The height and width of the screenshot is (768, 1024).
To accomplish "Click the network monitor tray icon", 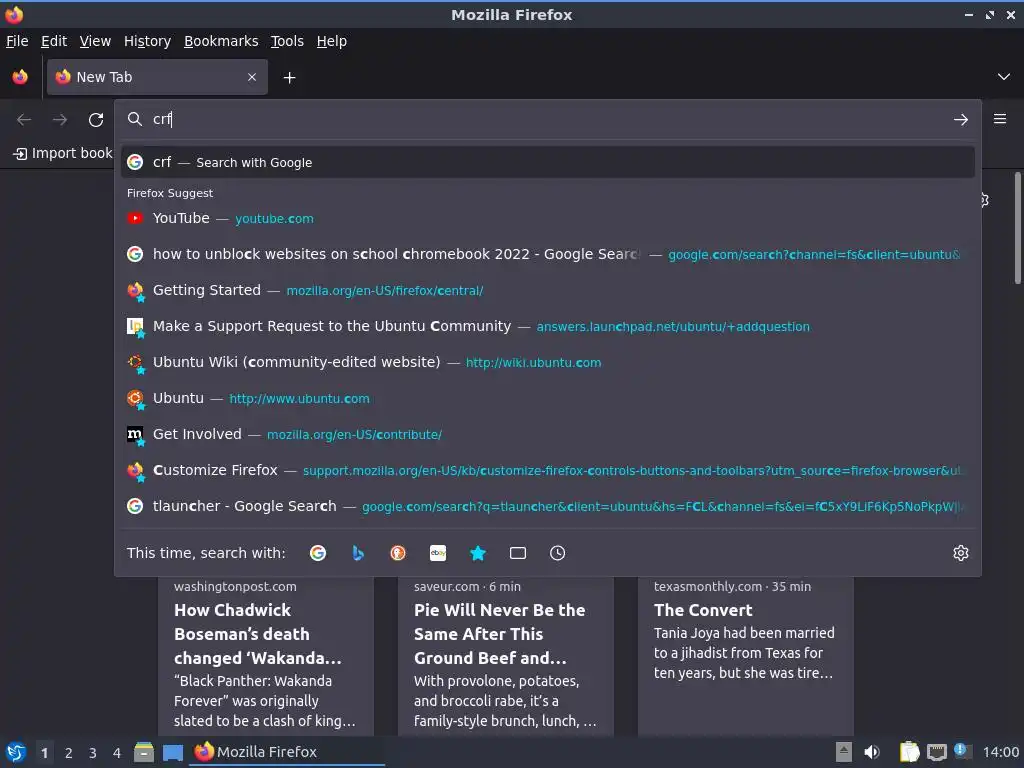I will (x=936, y=752).
